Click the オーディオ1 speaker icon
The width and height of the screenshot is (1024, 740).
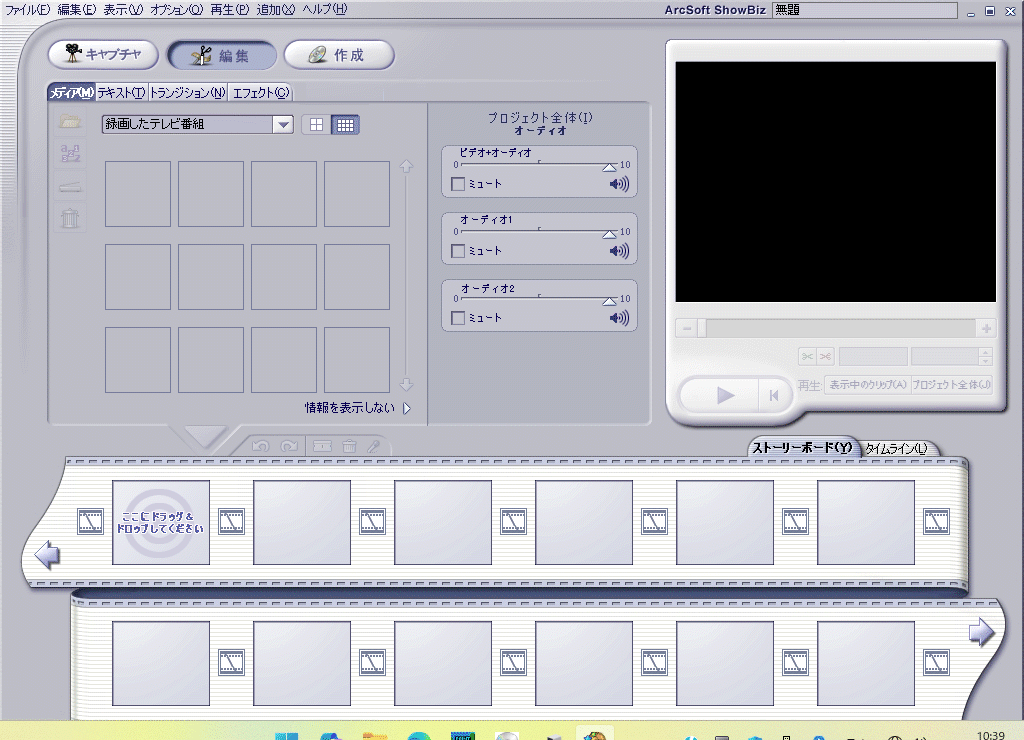pyautogui.click(x=619, y=251)
